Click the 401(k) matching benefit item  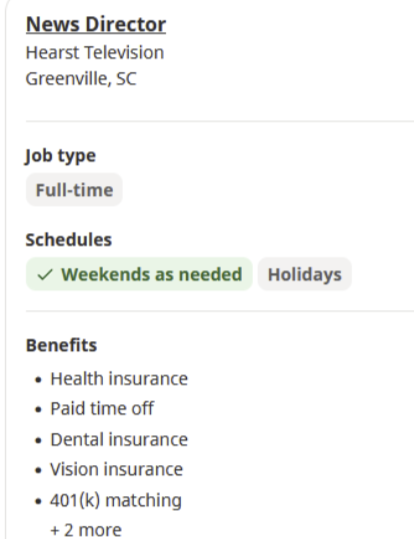[x=116, y=500]
